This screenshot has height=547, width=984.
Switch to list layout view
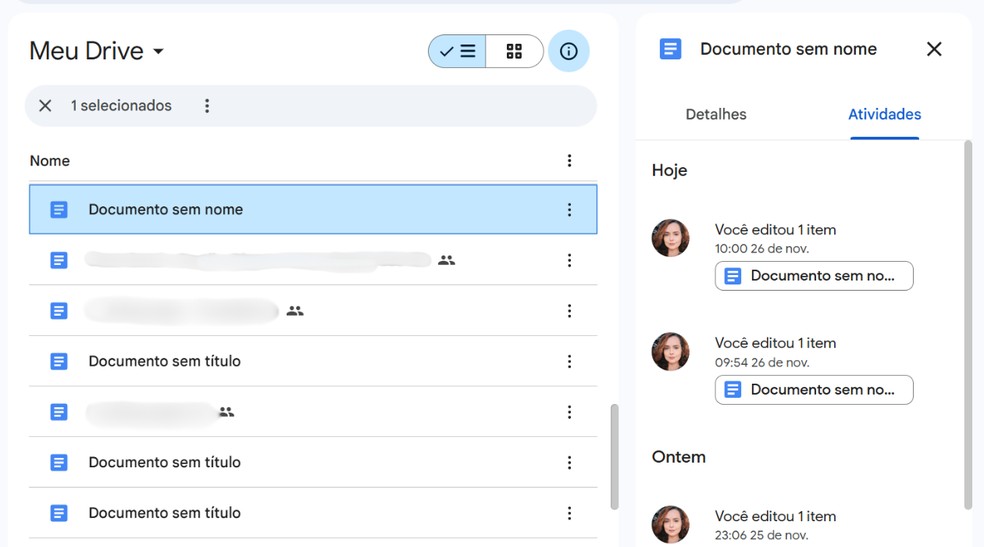point(457,51)
